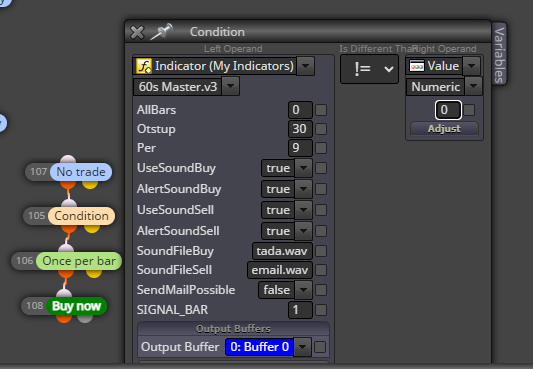The width and height of the screenshot is (533, 369).
Task: Click the Adjust button
Action: (444, 129)
